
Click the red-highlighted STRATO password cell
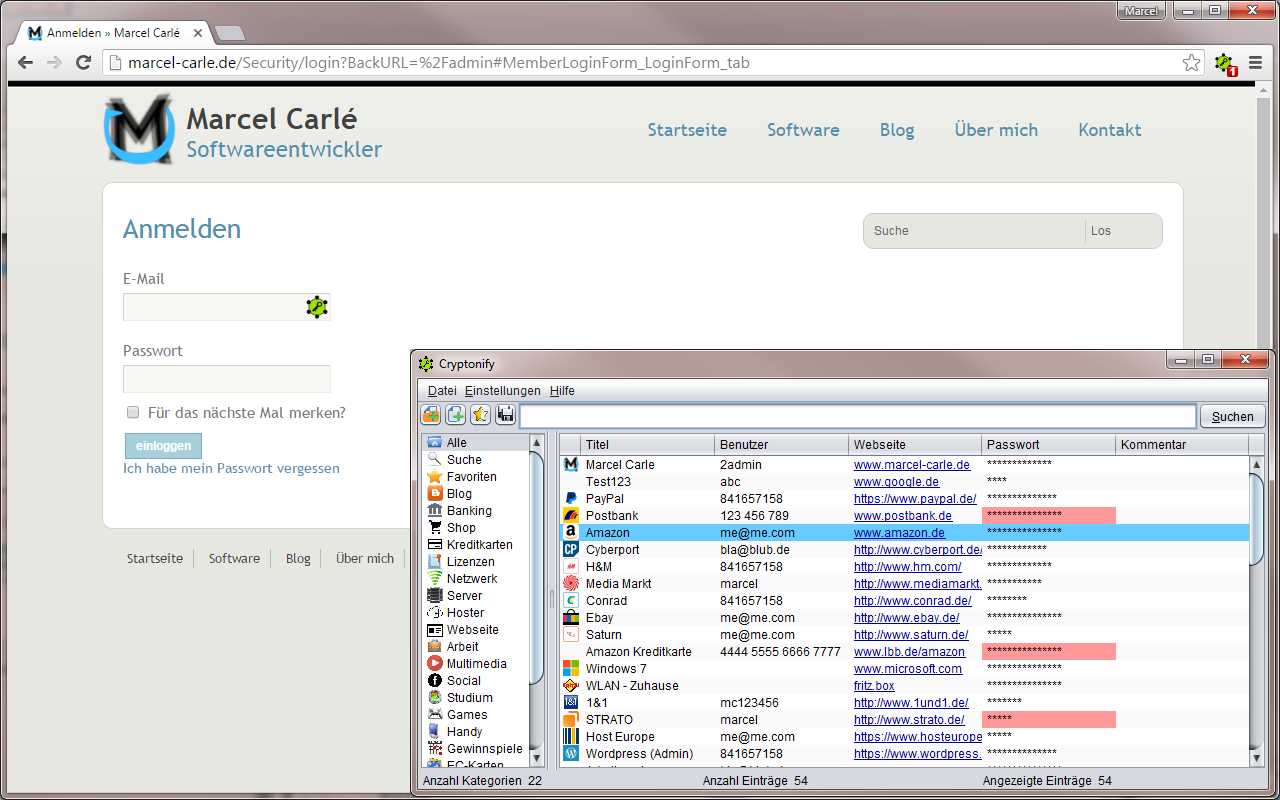point(1049,720)
